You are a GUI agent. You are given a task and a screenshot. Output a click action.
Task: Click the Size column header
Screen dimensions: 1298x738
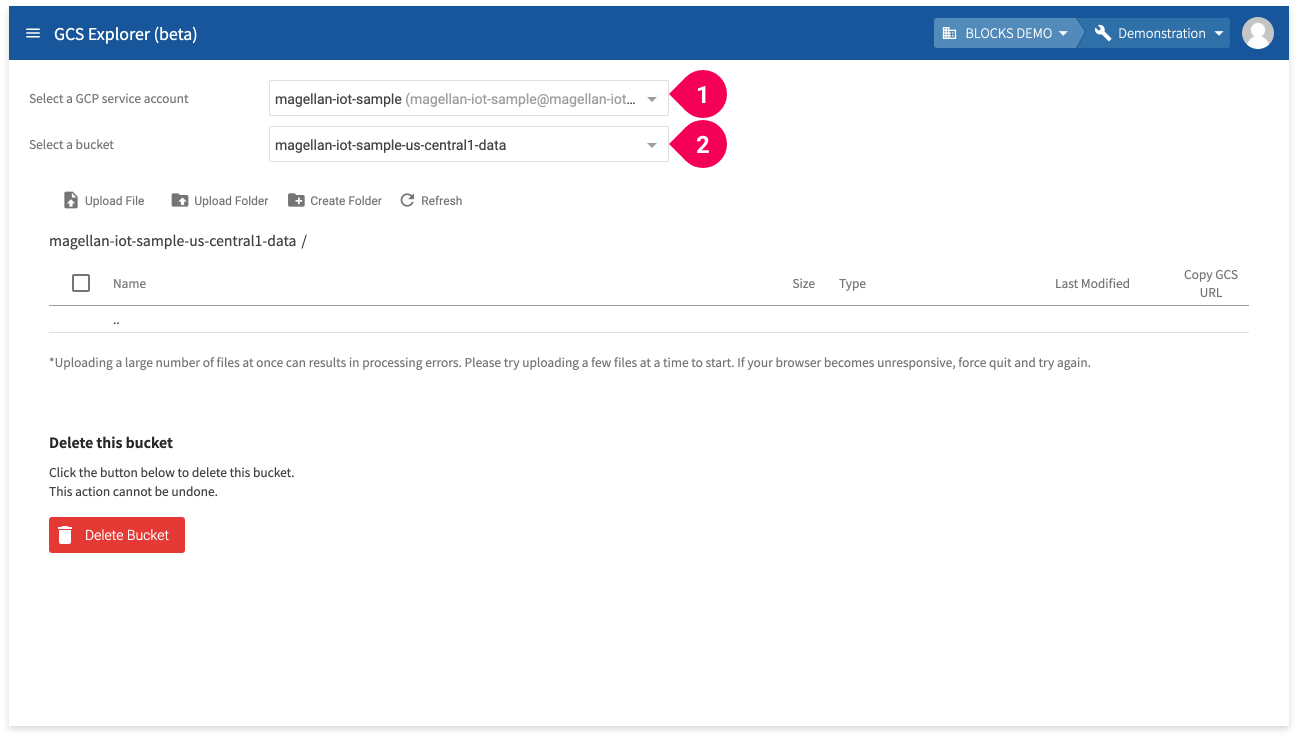pyautogui.click(x=804, y=284)
